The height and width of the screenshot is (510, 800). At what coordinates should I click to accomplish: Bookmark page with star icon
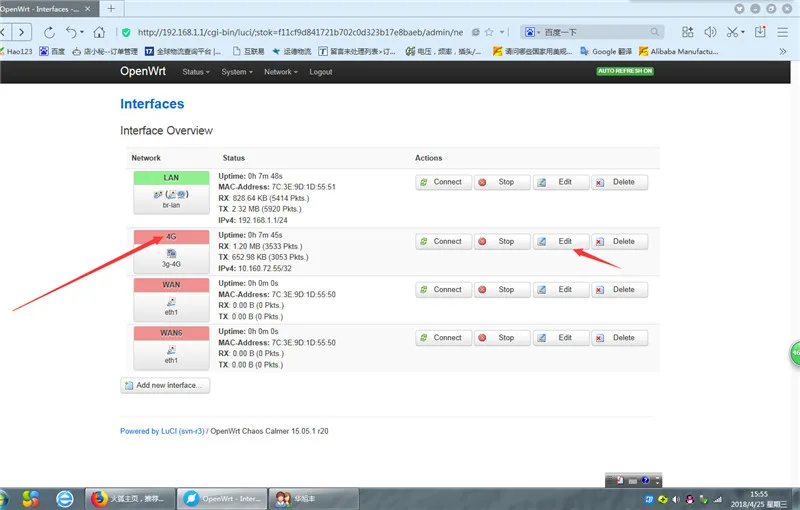(x=489, y=32)
